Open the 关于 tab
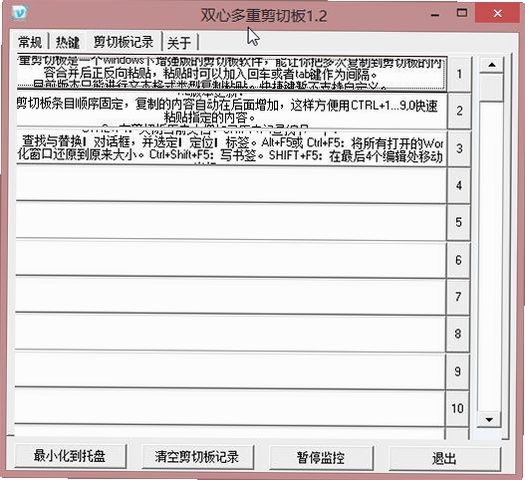525x480 pixels. (x=179, y=43)
